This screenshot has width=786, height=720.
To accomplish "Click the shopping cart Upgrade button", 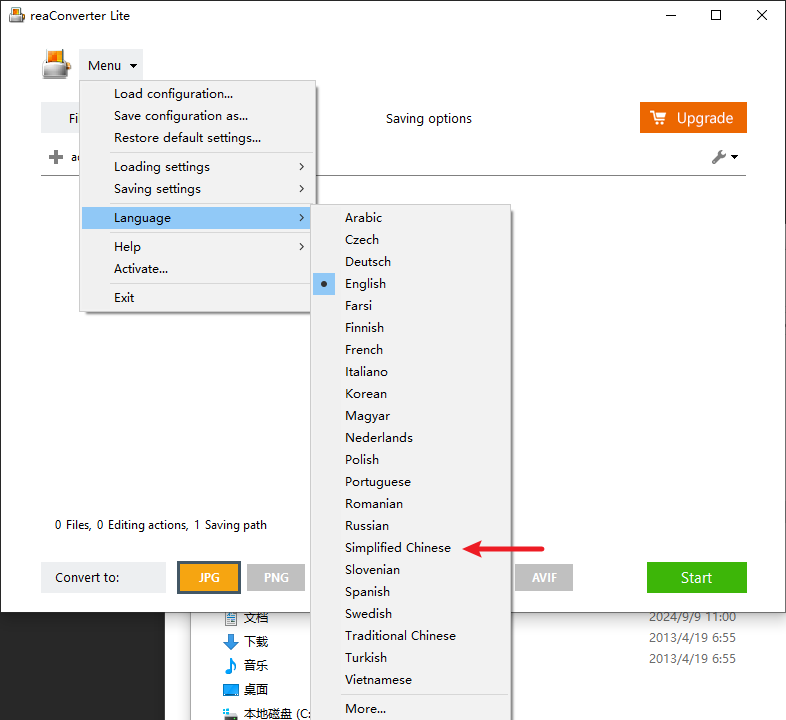I will pyautogui.click(x=693, y=118).
